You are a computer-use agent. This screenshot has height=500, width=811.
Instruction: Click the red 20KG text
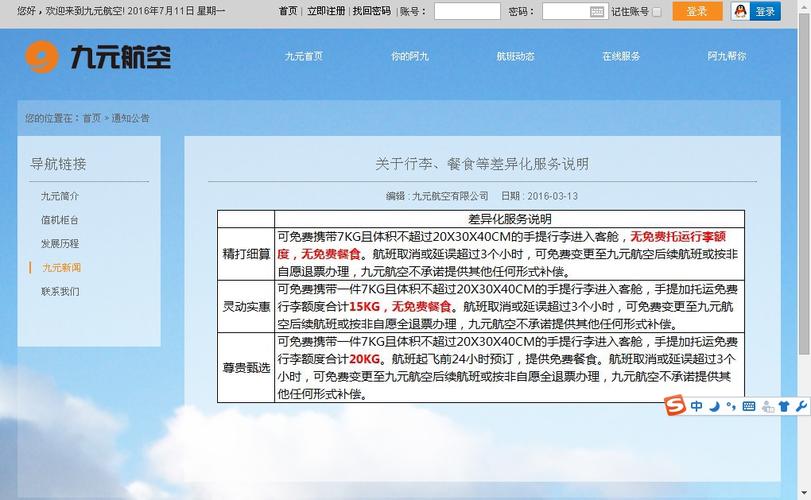coord(365,359)
